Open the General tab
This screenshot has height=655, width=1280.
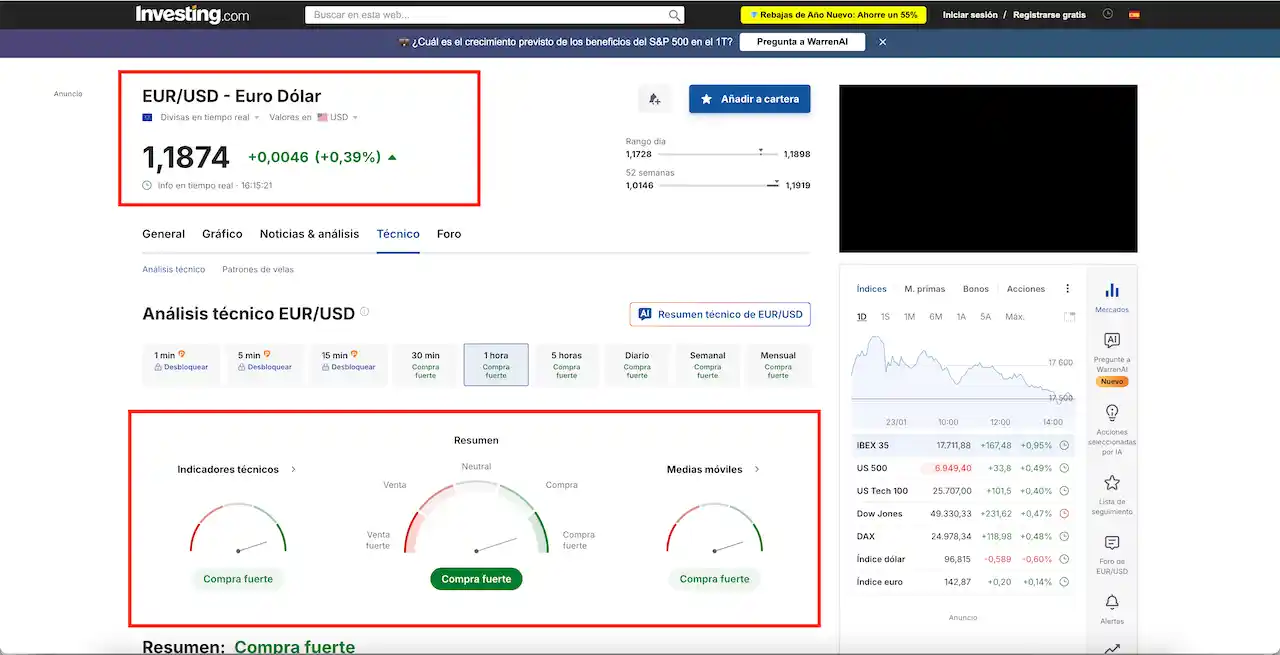point(163,234)
